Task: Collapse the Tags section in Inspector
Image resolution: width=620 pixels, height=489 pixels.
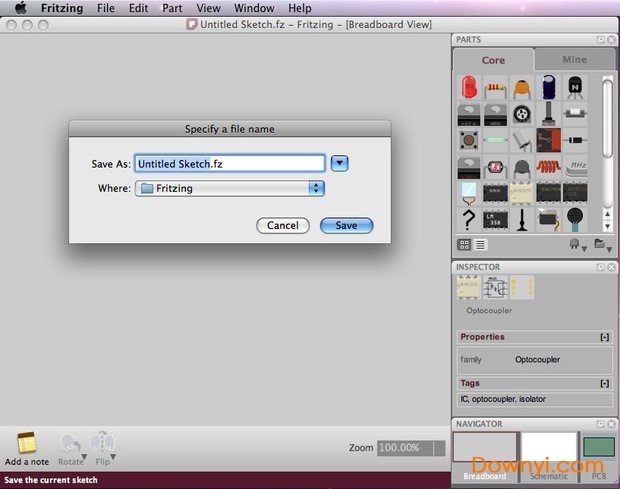Action: point(604,383)
